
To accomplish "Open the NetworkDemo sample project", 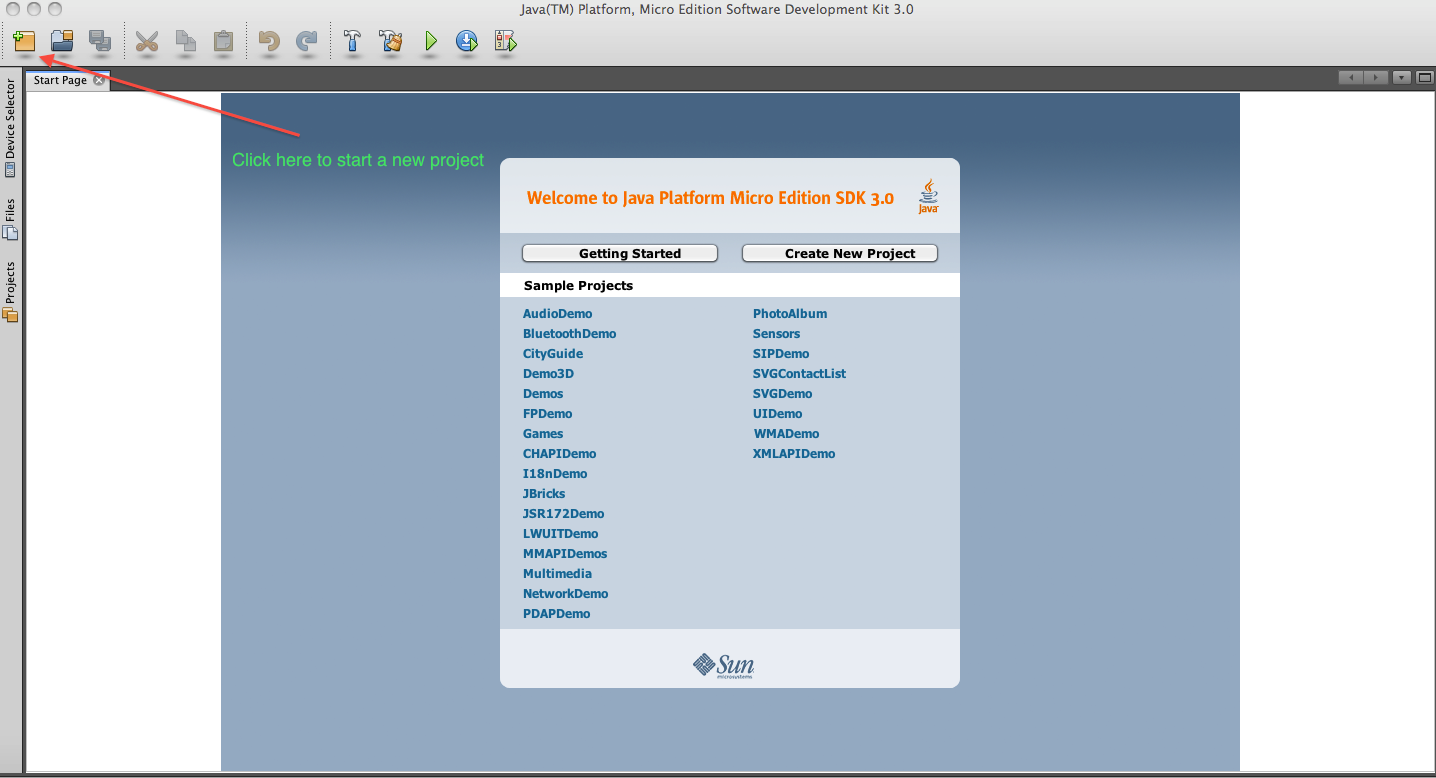I will pos(565,593).
